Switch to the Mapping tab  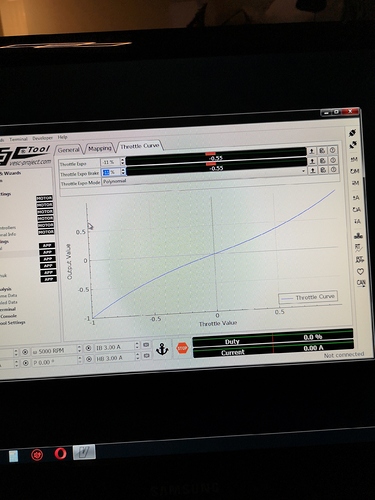click(x=99, y=148)
